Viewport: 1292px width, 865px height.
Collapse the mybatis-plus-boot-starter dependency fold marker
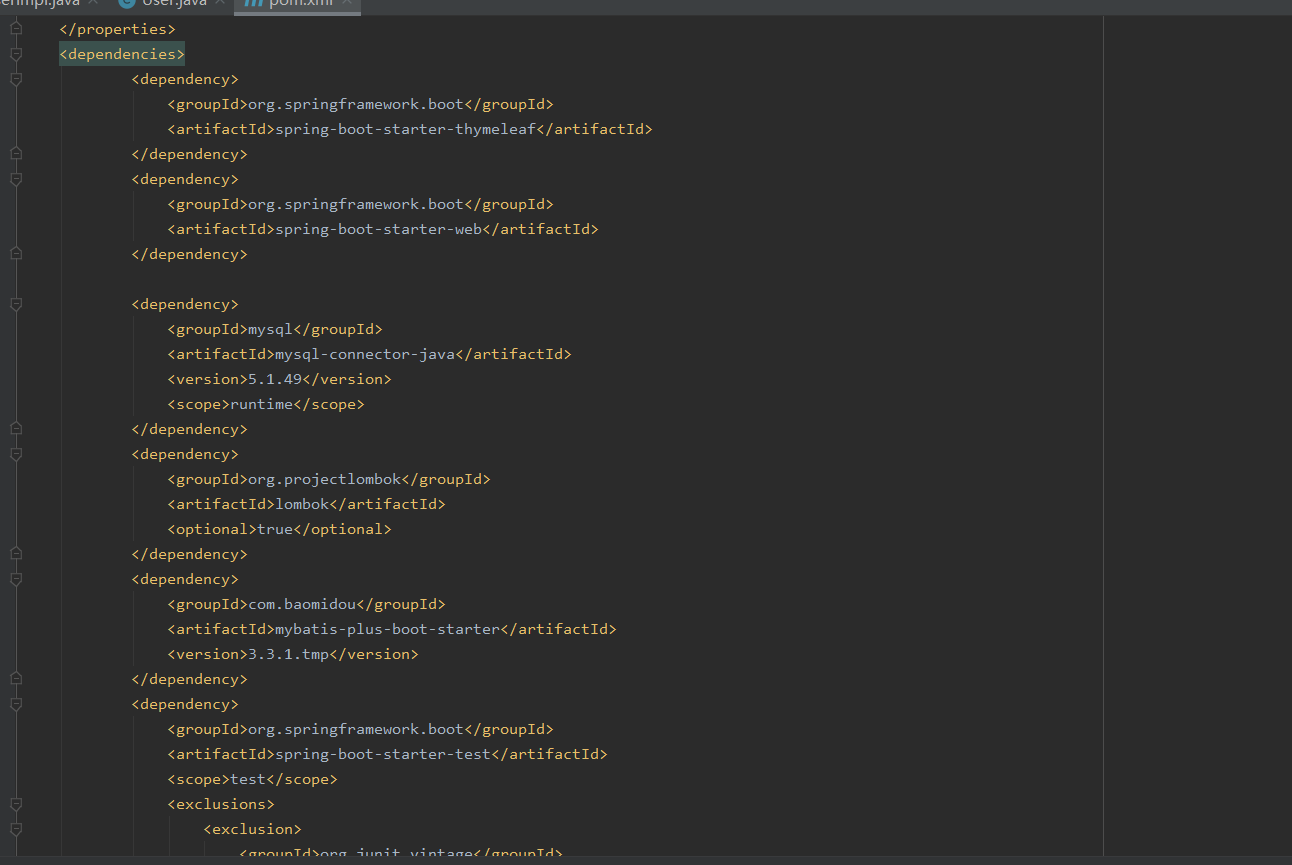[x=15, y=579]
